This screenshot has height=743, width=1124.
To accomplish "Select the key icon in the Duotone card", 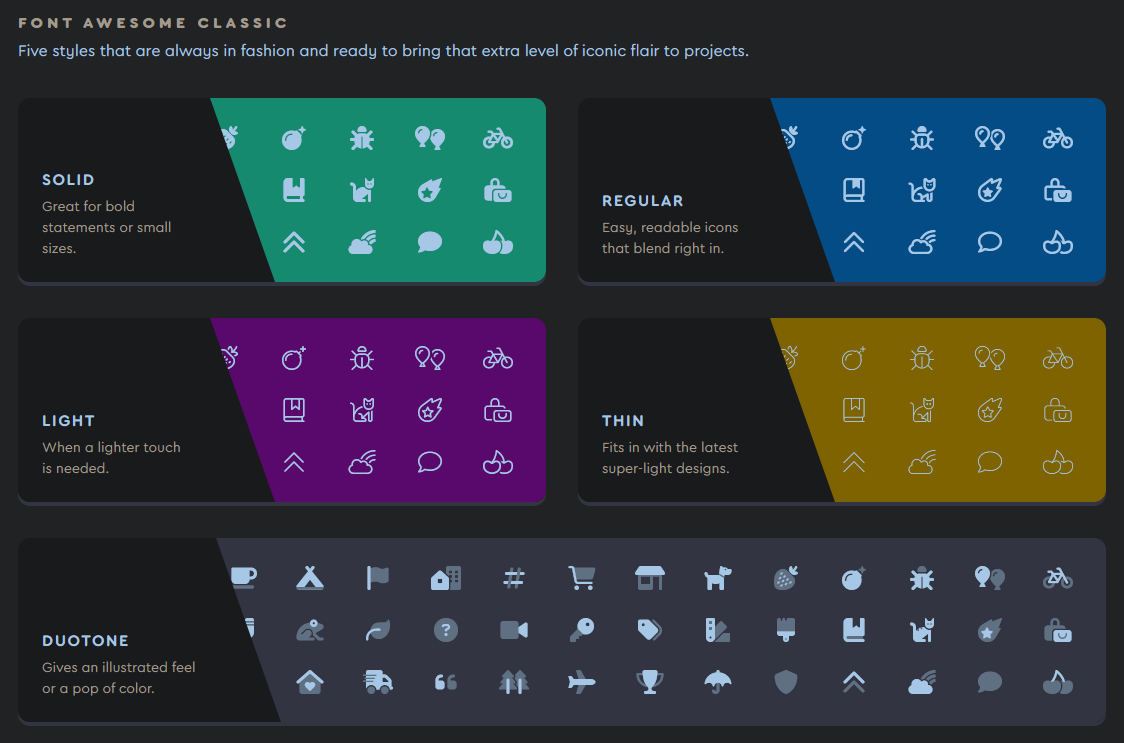I will 582,629.
